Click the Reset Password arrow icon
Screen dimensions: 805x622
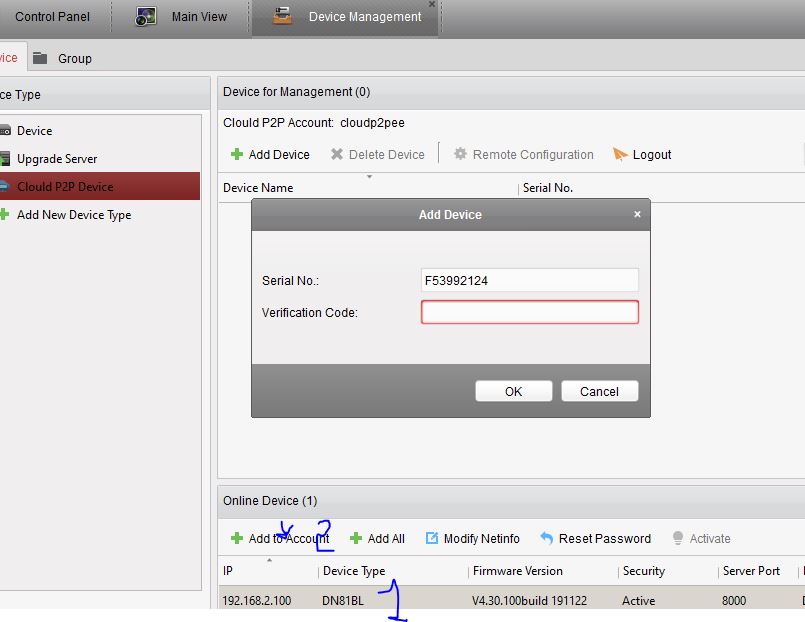click(547, 538)
